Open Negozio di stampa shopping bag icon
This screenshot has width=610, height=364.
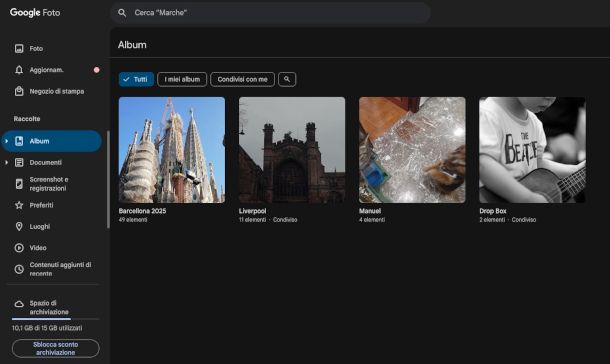(x=19, y=91)
